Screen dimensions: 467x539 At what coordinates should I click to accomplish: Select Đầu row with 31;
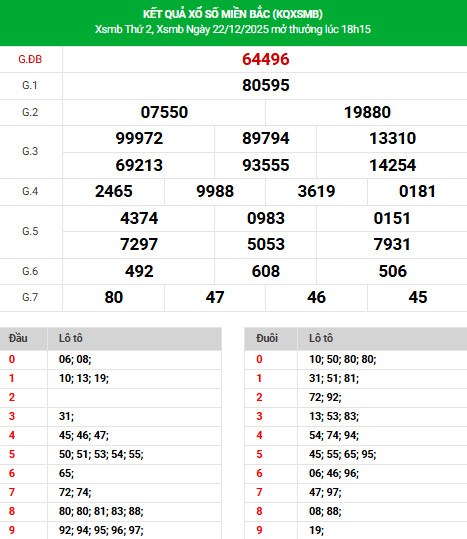111,417
